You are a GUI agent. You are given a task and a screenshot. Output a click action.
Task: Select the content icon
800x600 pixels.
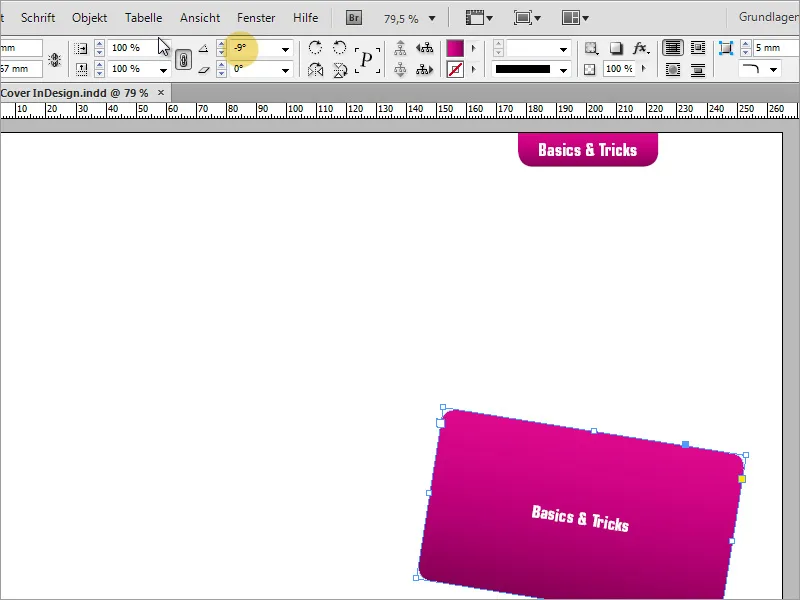[400, 69]
